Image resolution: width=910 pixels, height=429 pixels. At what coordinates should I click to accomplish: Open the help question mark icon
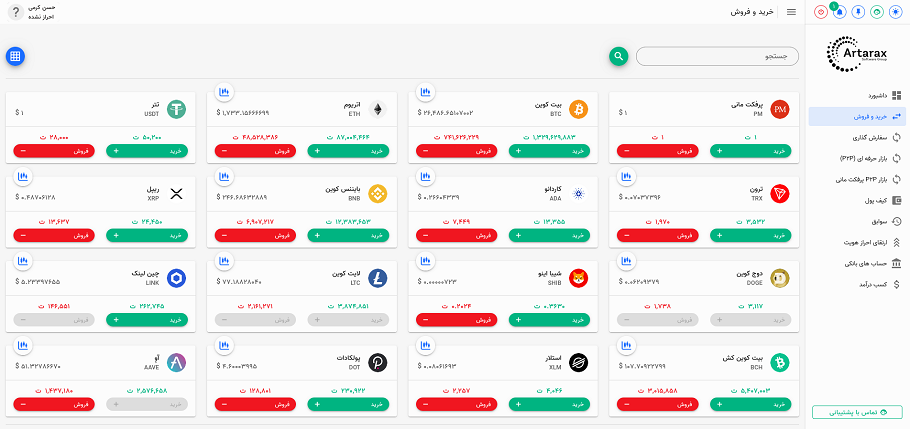pyautogui.click(x=16, y=12)
